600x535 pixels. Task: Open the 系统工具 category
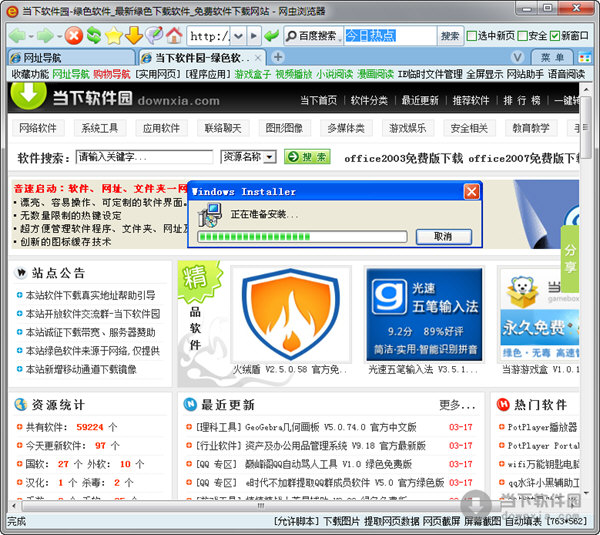[x=99, y=128]
